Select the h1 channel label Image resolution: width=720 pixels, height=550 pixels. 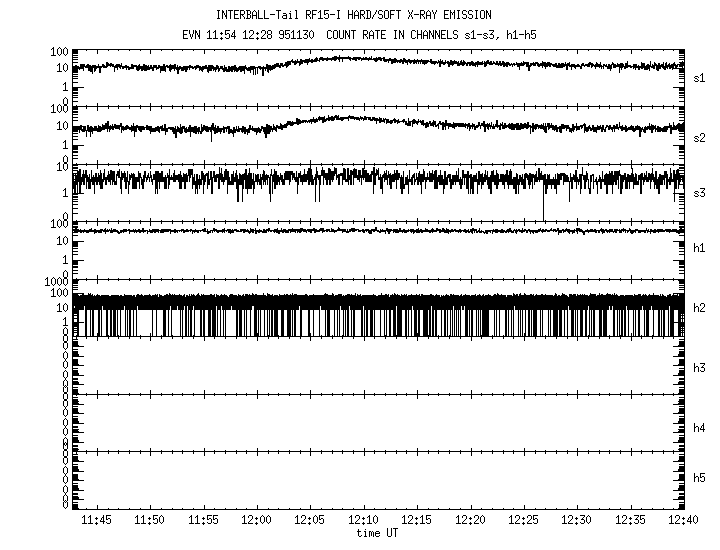coord(699,249)
